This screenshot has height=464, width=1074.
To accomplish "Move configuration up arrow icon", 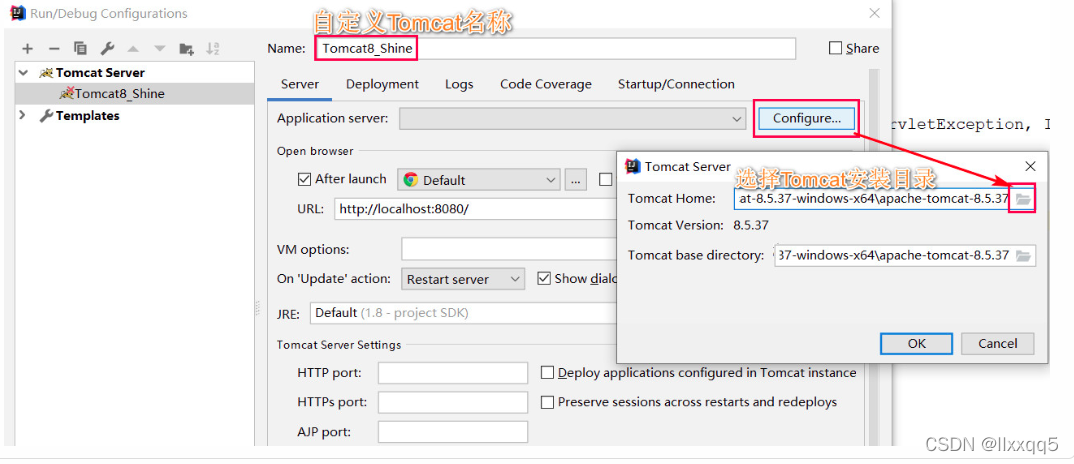I will [x=134, y=49].
